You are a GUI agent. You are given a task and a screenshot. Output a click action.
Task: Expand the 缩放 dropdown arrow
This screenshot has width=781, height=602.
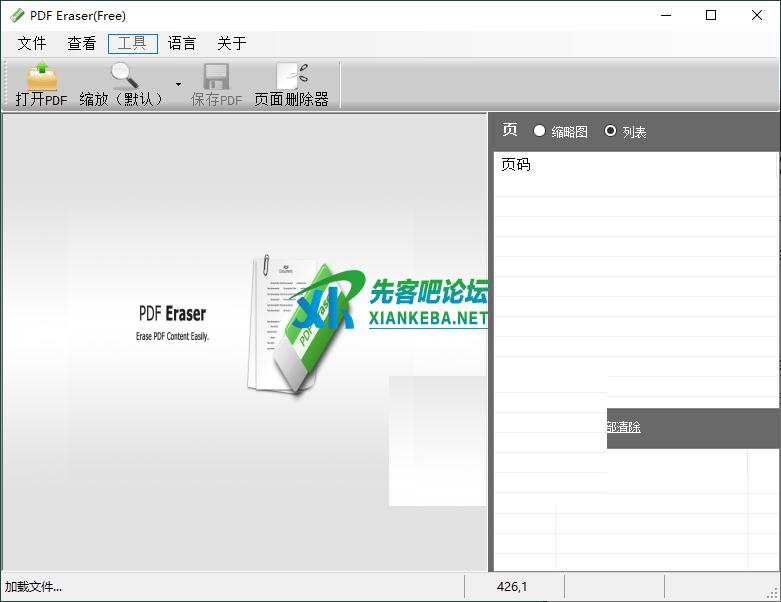(178, 85)
